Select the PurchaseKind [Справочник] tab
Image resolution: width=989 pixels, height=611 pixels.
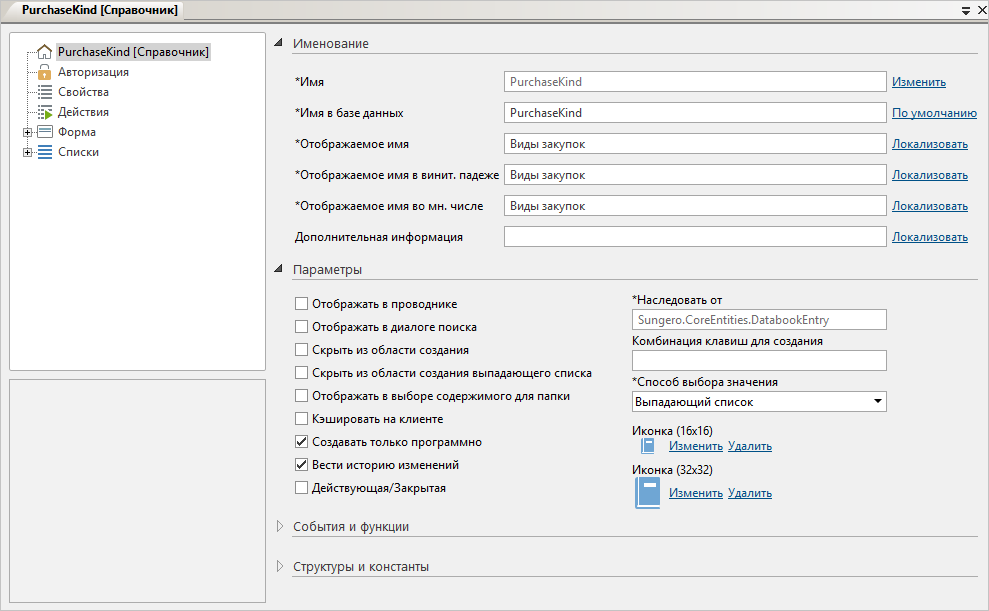pyautogui.click(x=93, y=9)
